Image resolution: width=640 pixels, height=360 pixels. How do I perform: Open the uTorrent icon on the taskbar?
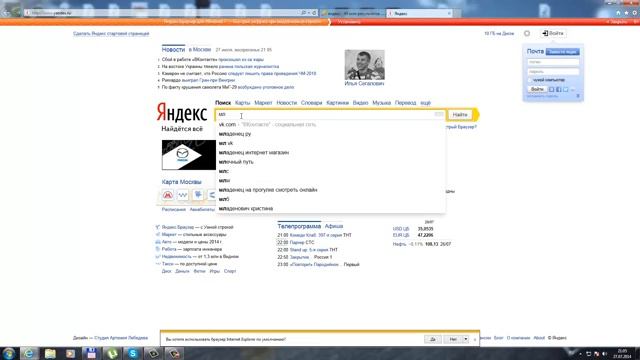[112, 353]
